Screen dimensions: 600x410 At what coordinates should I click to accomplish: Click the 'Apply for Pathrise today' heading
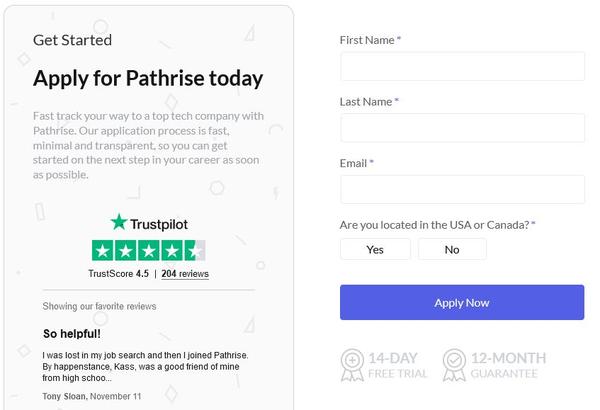click(148, 79)
